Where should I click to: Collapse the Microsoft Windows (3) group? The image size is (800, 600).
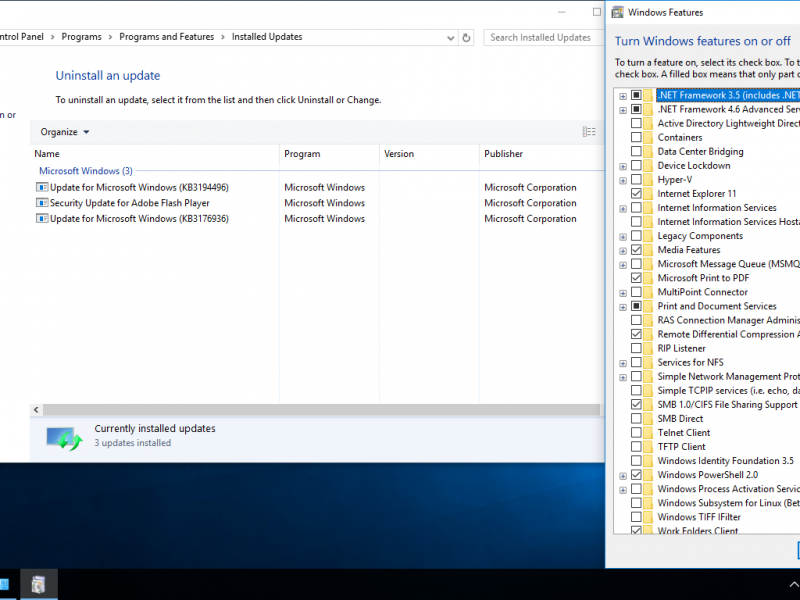(86, 171)
